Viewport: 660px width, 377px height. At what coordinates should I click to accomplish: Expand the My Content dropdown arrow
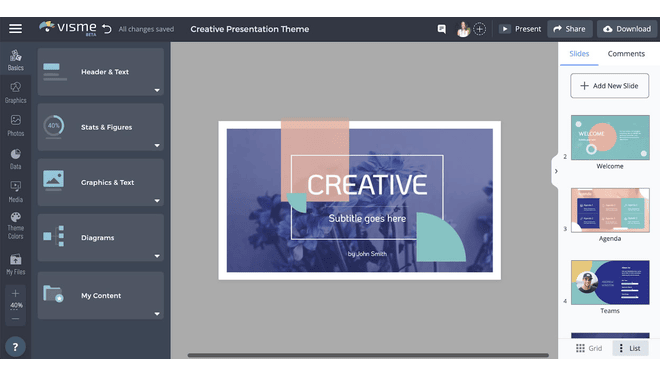(157, 313)
